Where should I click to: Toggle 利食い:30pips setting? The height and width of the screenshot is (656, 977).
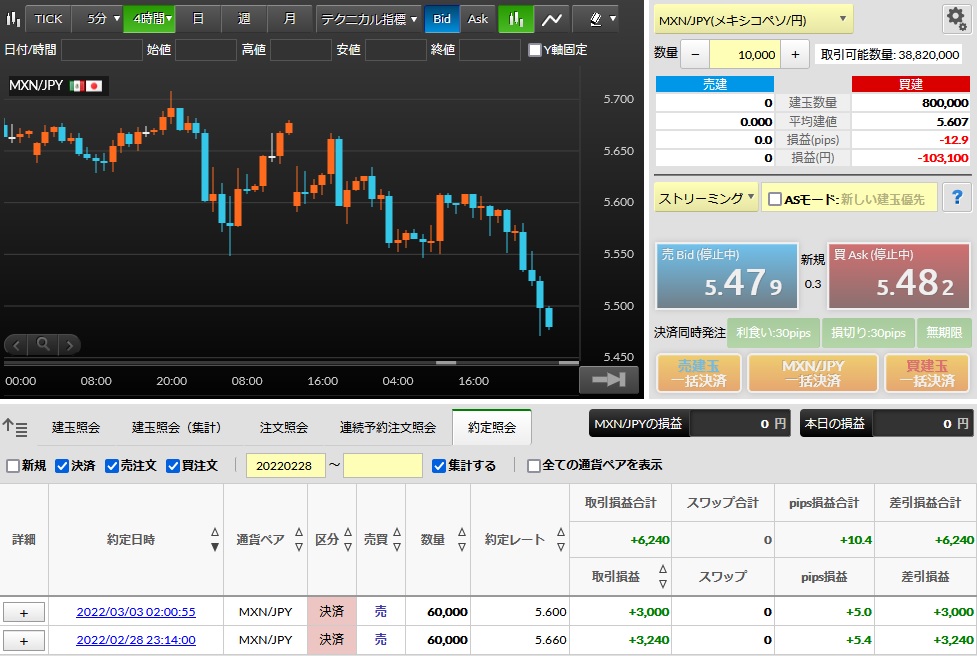tap(773, 333)
